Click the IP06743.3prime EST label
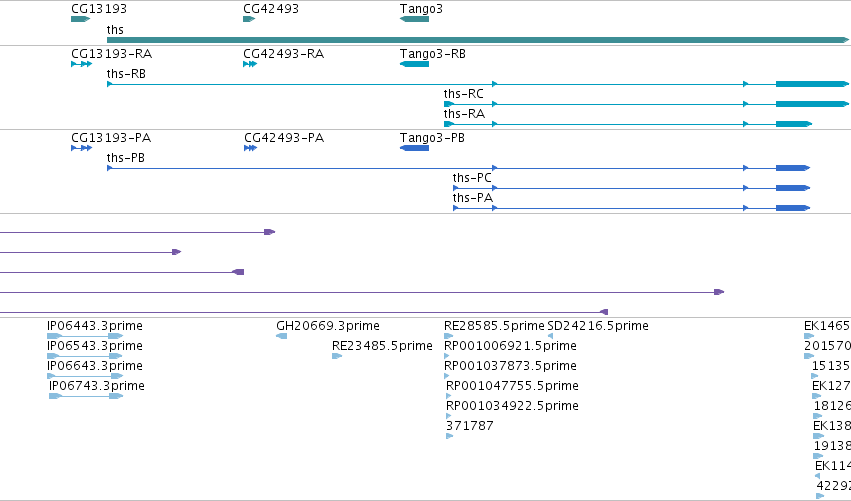 [97, 386]
